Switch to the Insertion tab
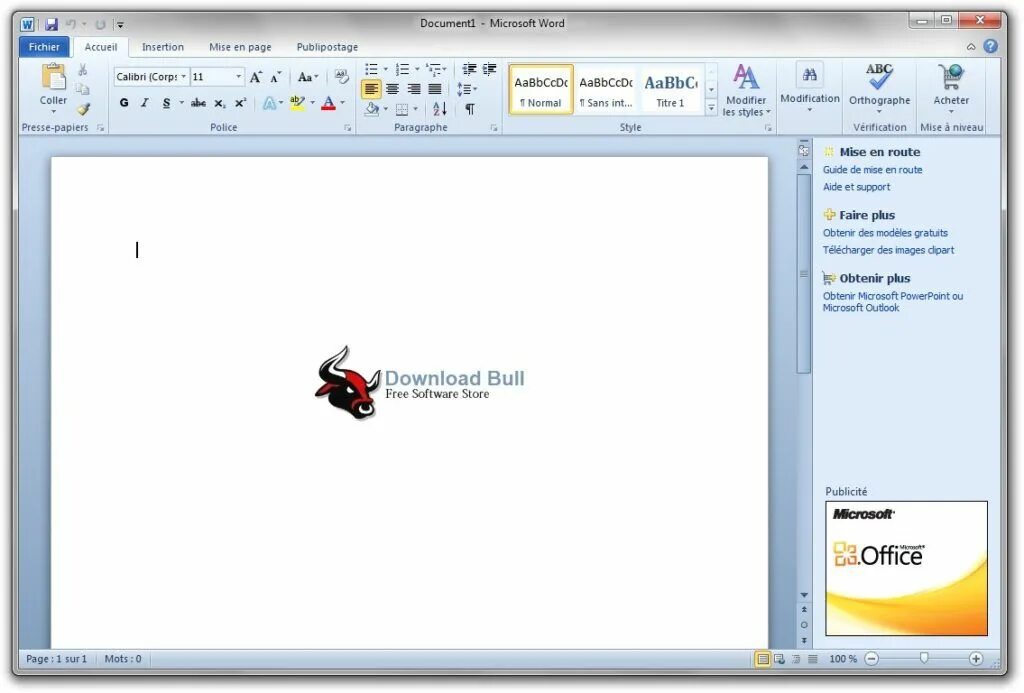Screen dimensions: 1024x693 tap(163, 47)
